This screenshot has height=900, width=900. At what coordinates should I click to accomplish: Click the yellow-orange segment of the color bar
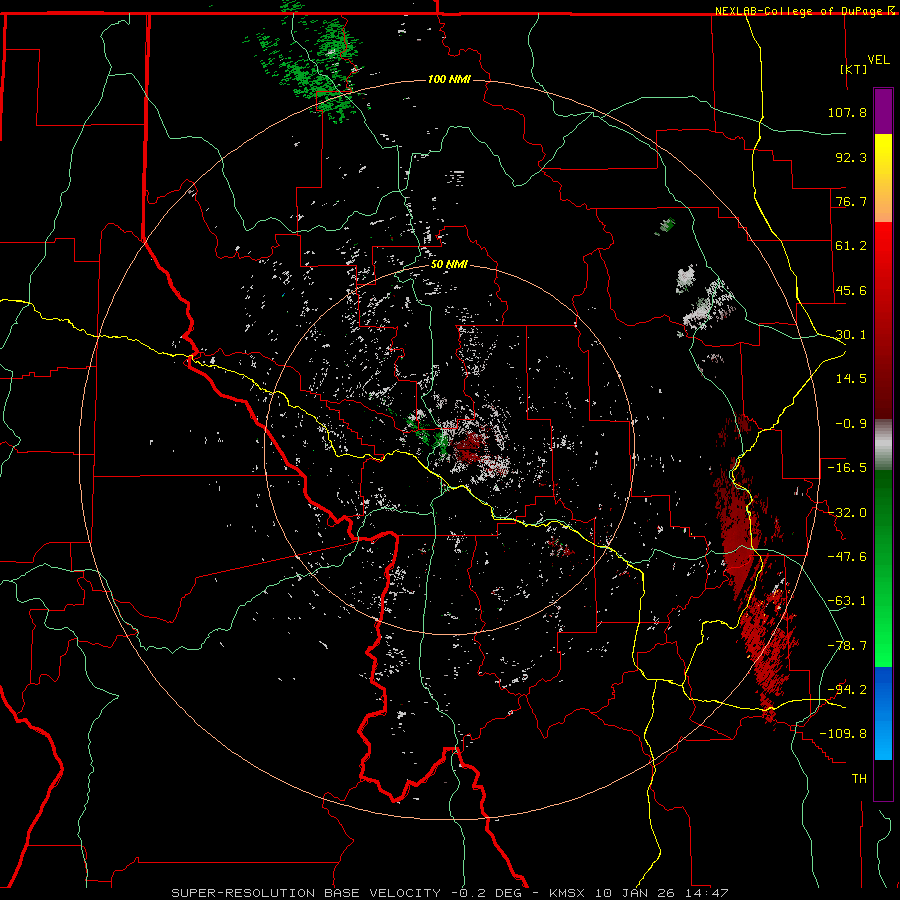883,178
